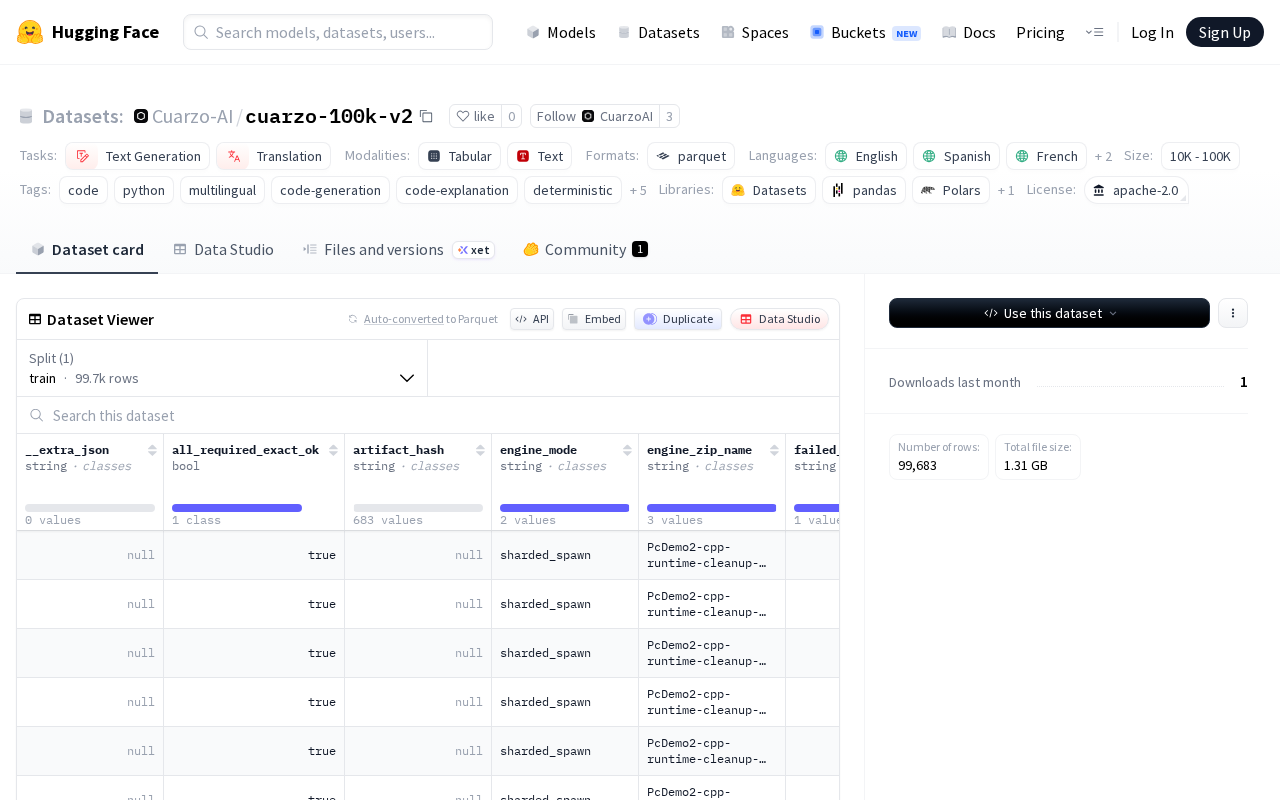1280x800 pixels.
Task: Open the API button in Dataset Viewer
Action: [532, 319]
